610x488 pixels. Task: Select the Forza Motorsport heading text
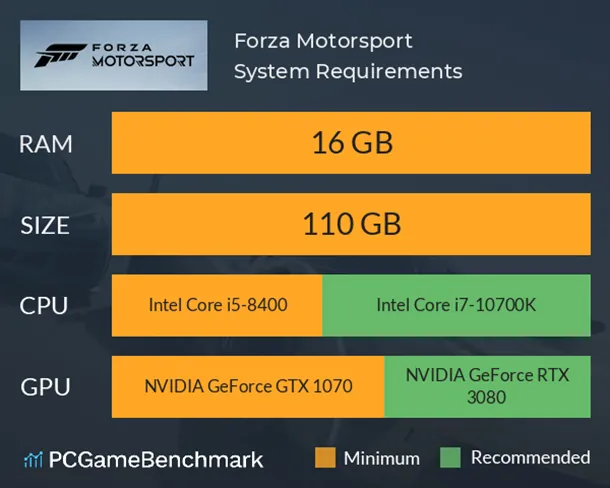pos(323,42)
